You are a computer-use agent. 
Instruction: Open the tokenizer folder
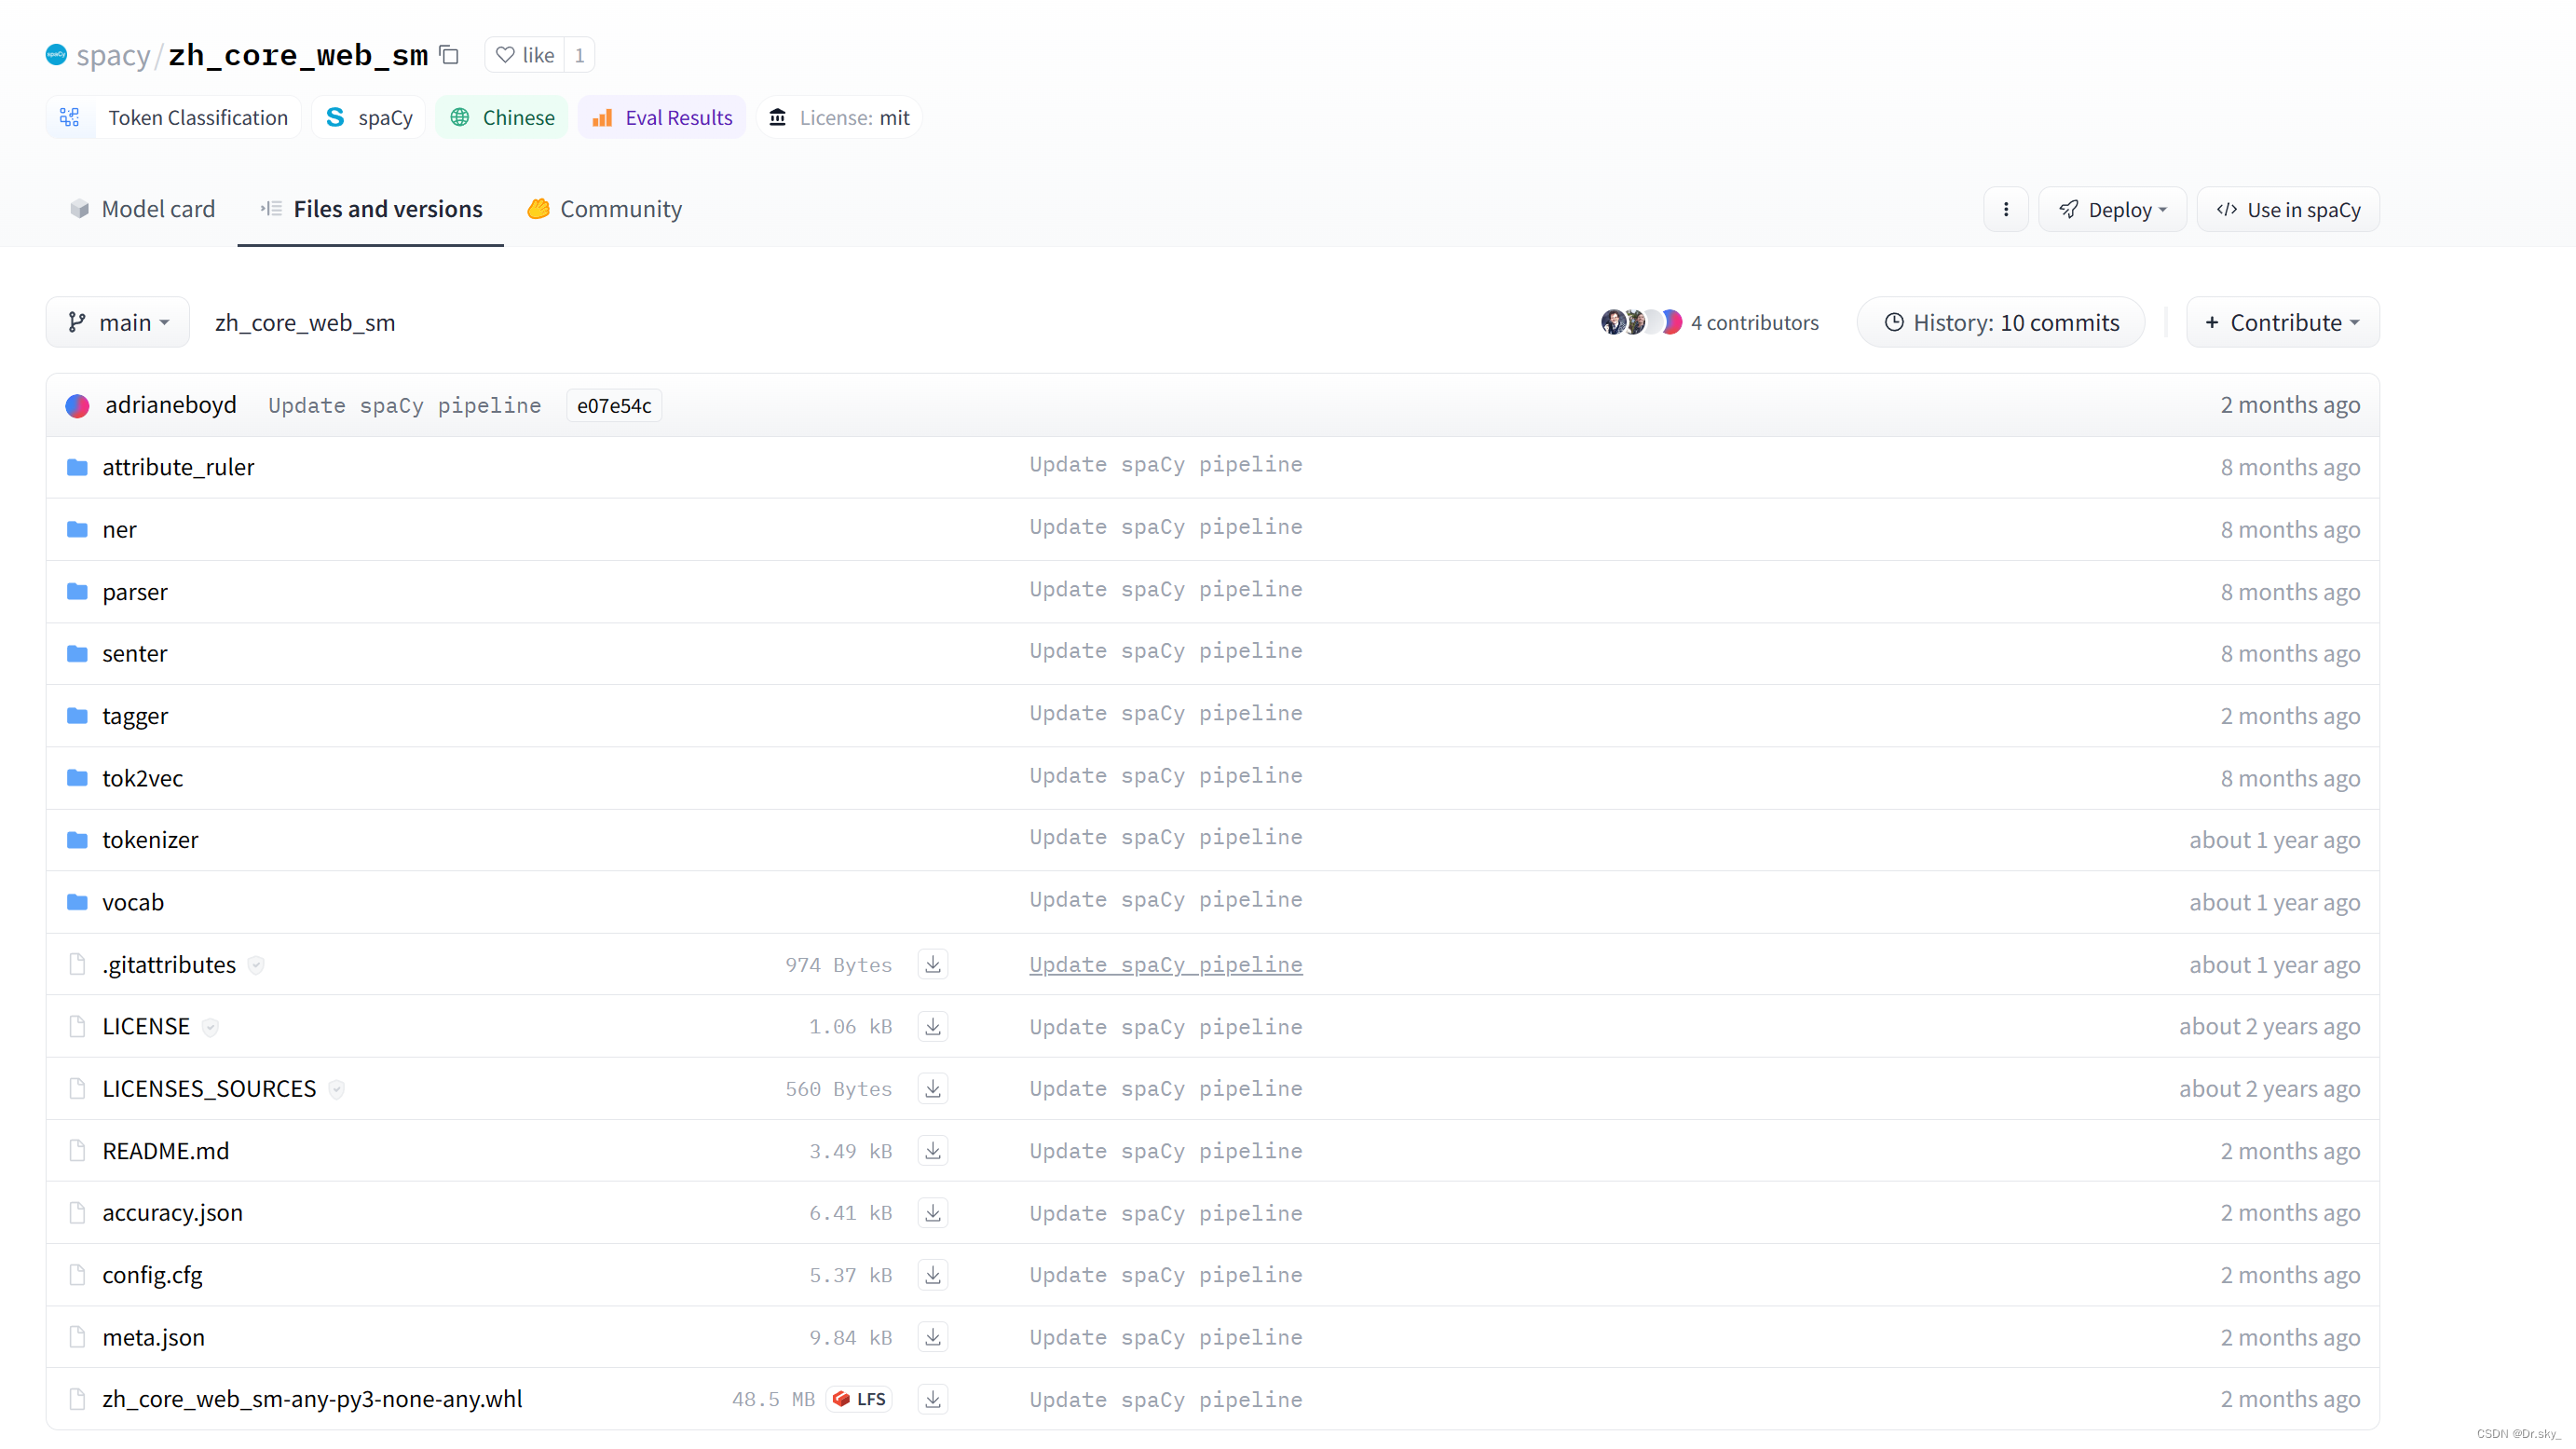[150, 839]
